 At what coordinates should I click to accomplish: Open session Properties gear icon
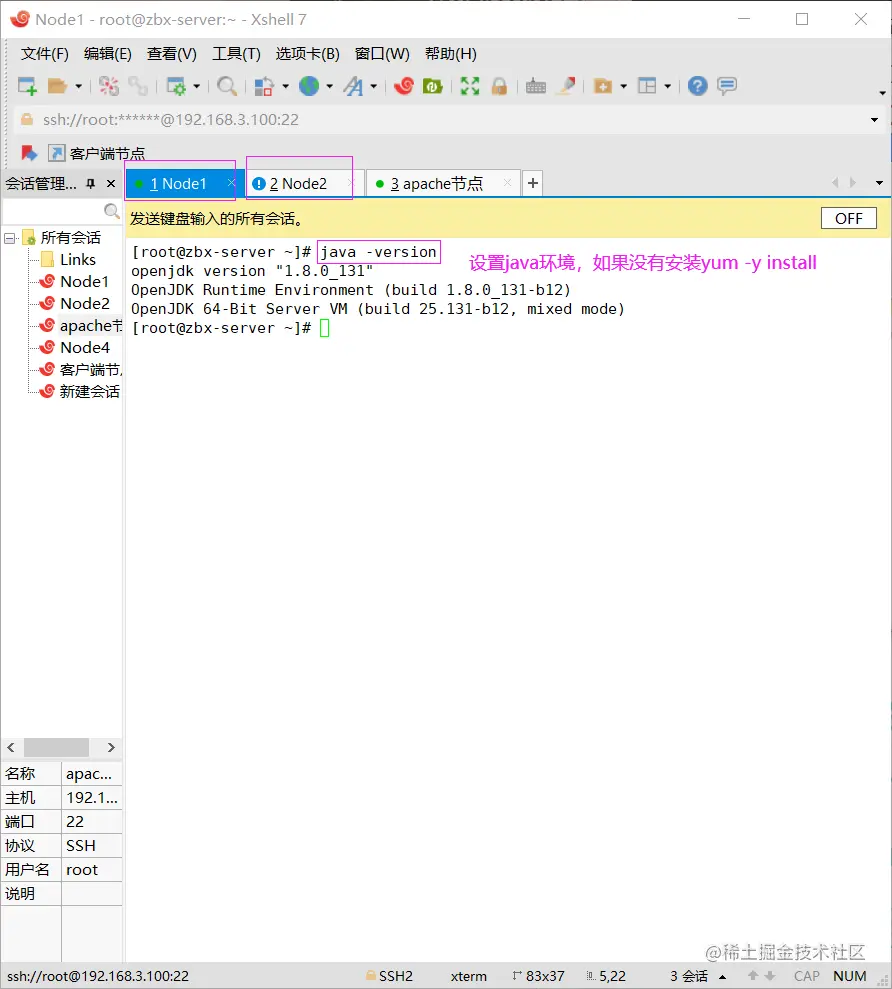[x=176, y=86]
